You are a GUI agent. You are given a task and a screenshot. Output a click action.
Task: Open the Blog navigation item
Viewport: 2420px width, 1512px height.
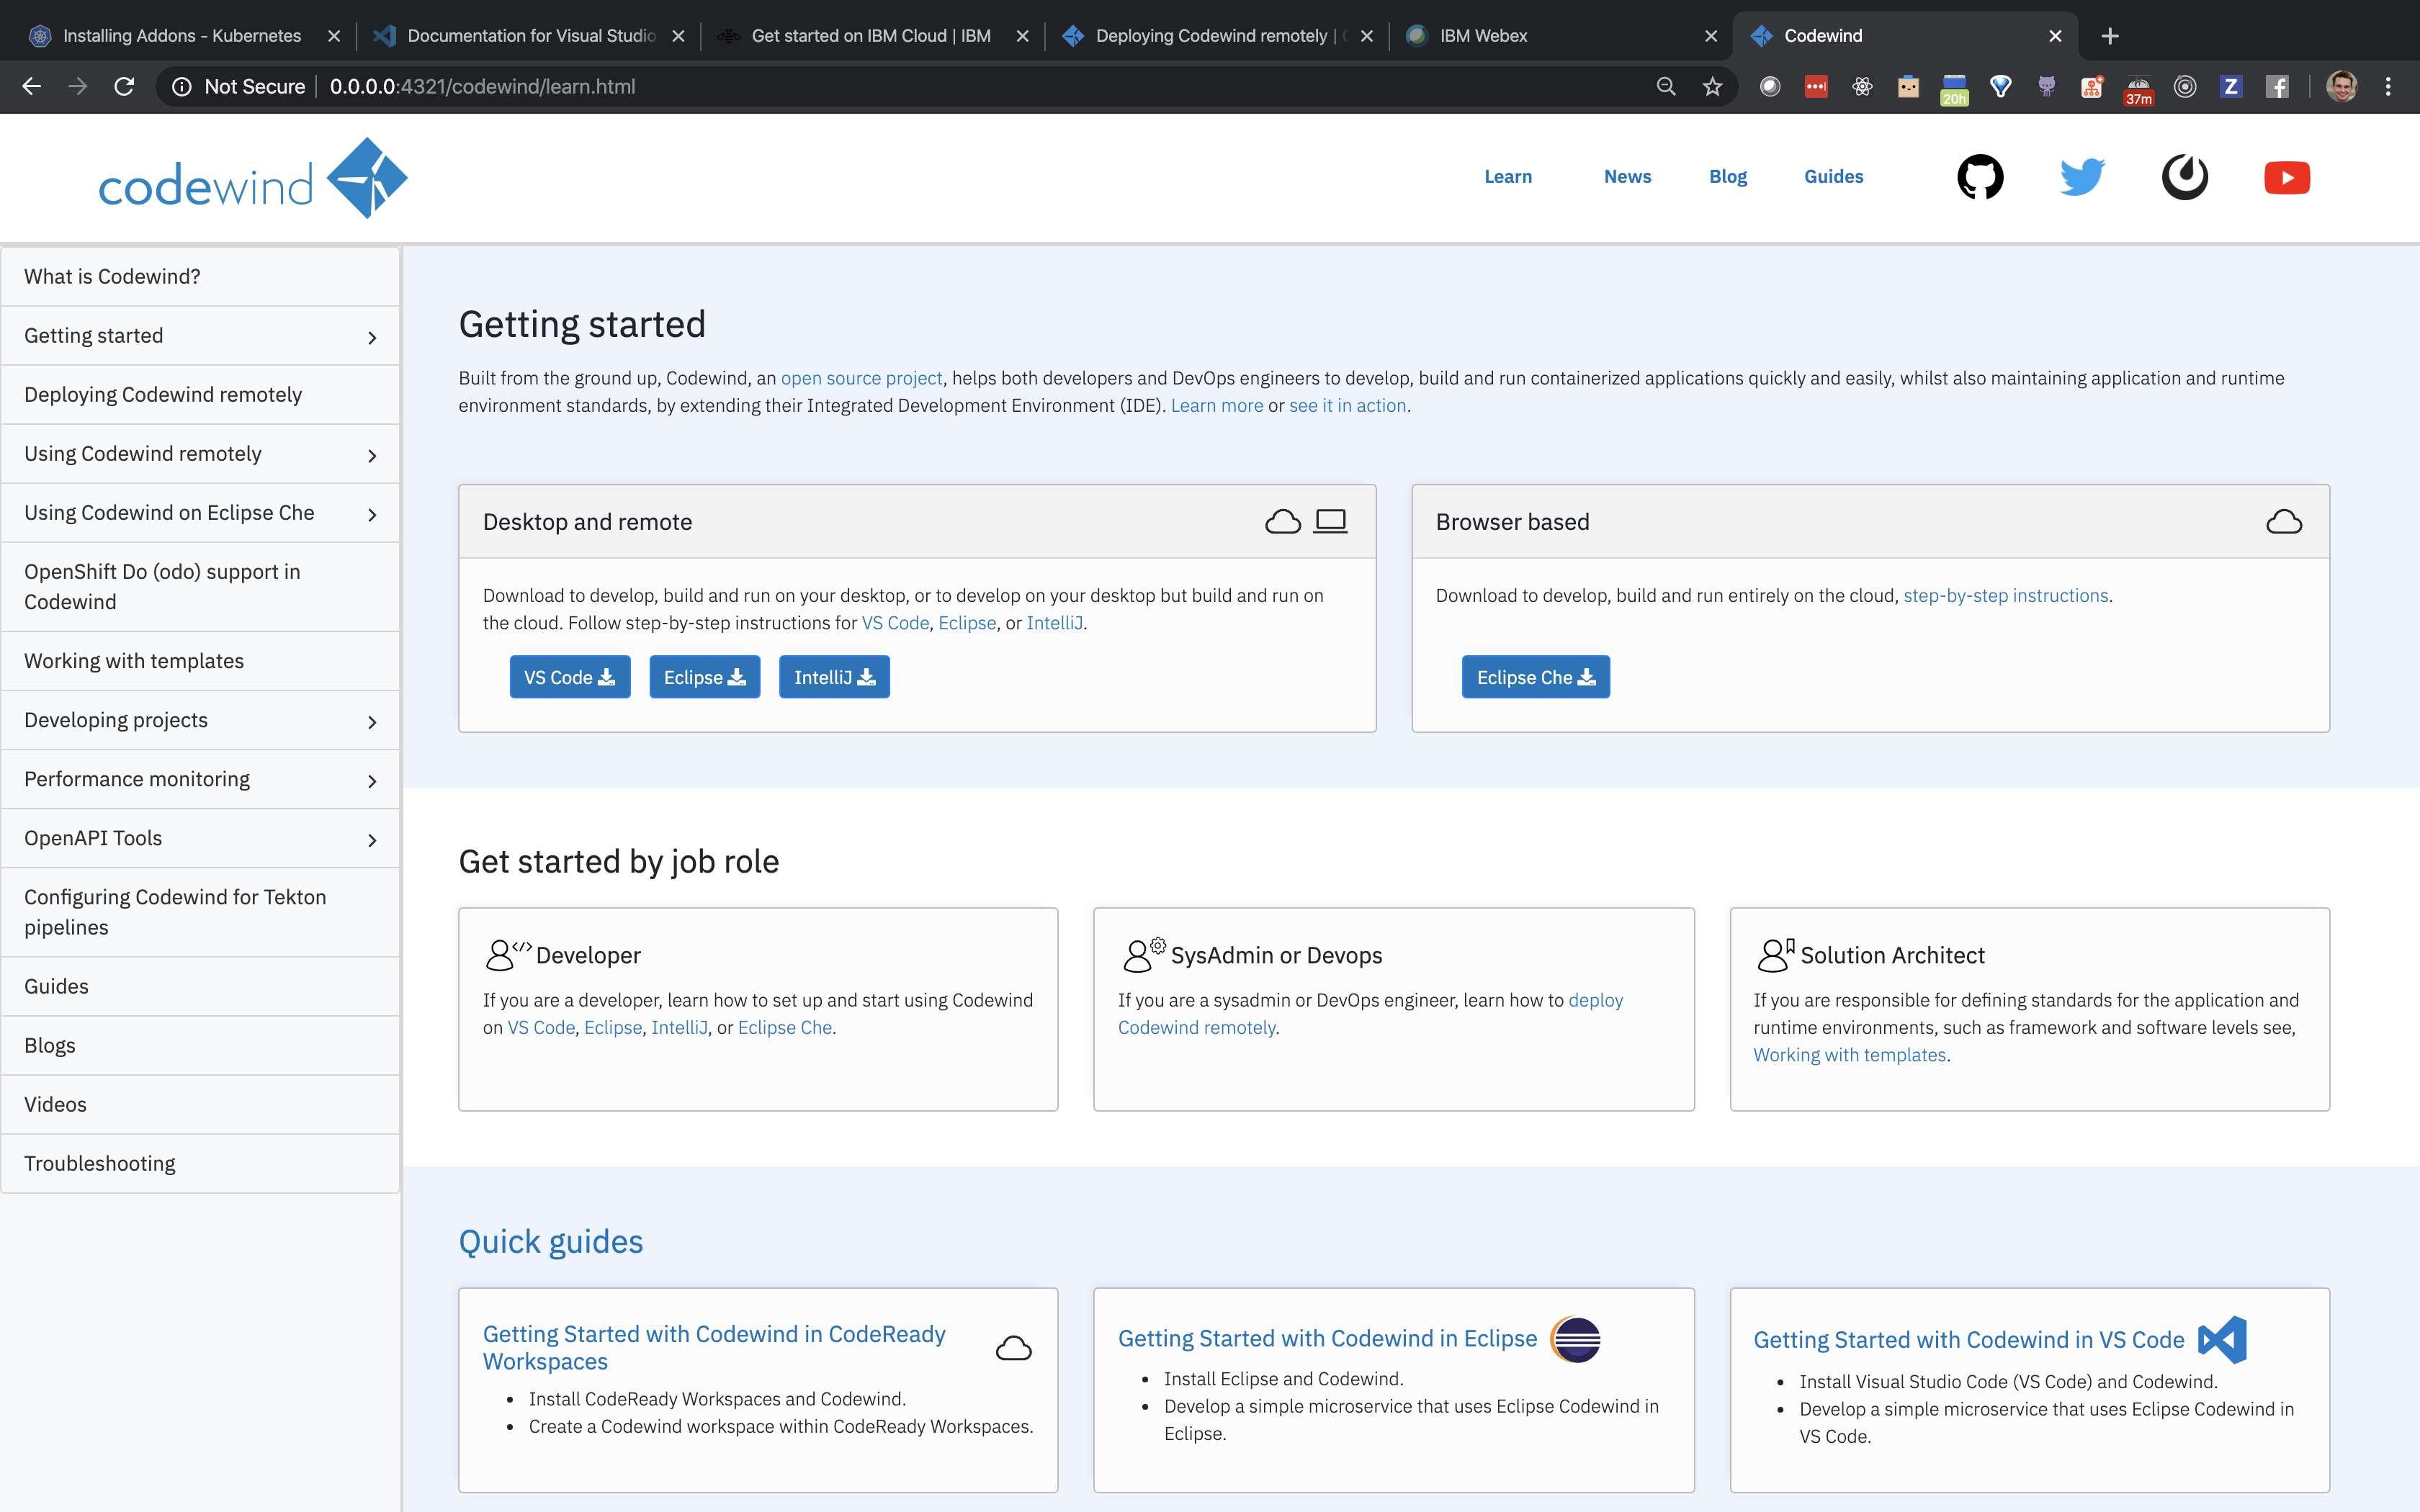coord(1728,176)
